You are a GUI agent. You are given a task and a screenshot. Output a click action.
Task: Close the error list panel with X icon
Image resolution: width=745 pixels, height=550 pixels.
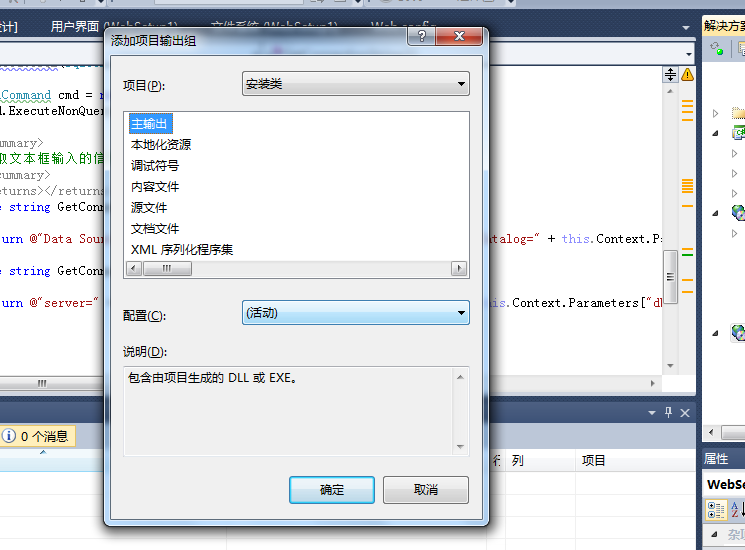685,413
